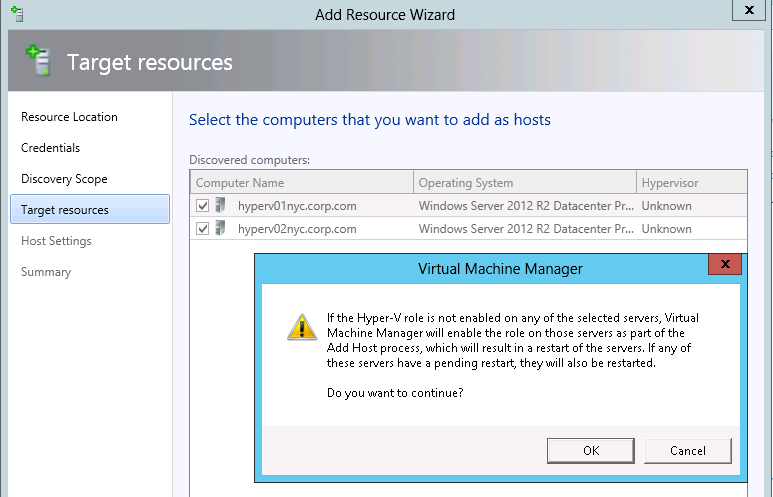
Task: Select the Target resources step
Action: (x=90, y=210)
